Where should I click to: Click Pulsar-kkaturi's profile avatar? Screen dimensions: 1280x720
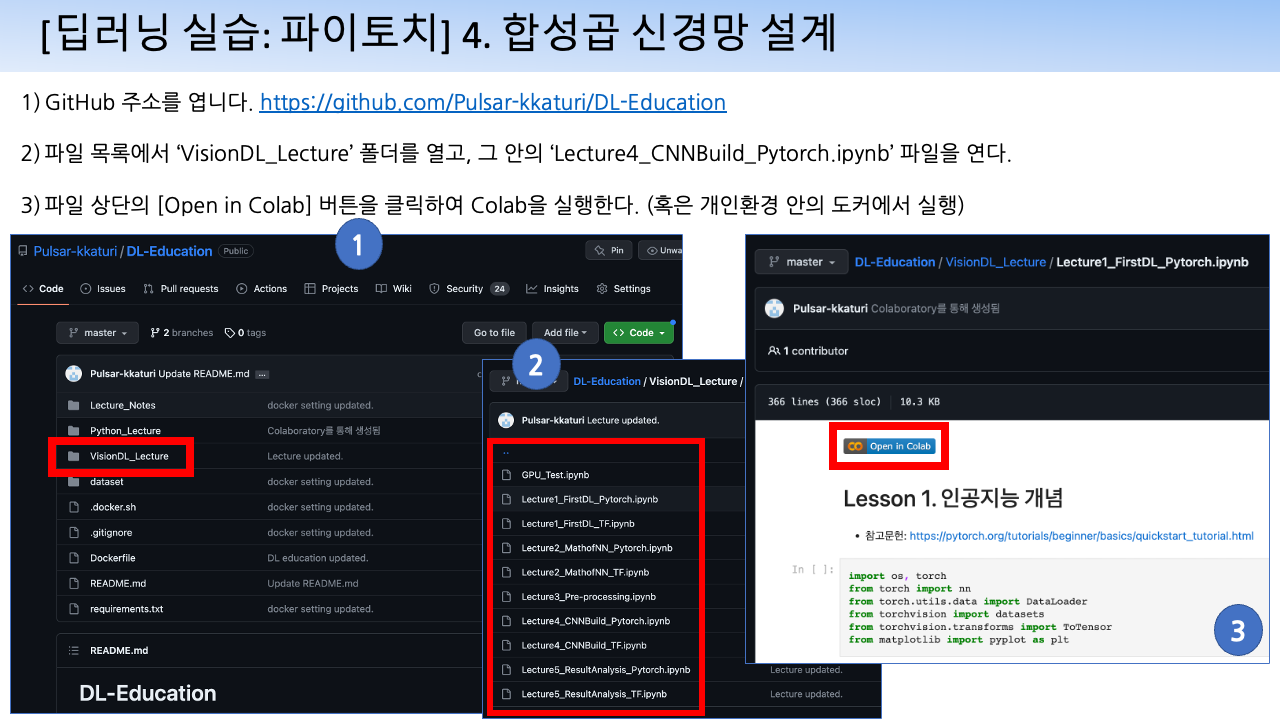click(72, 372)
